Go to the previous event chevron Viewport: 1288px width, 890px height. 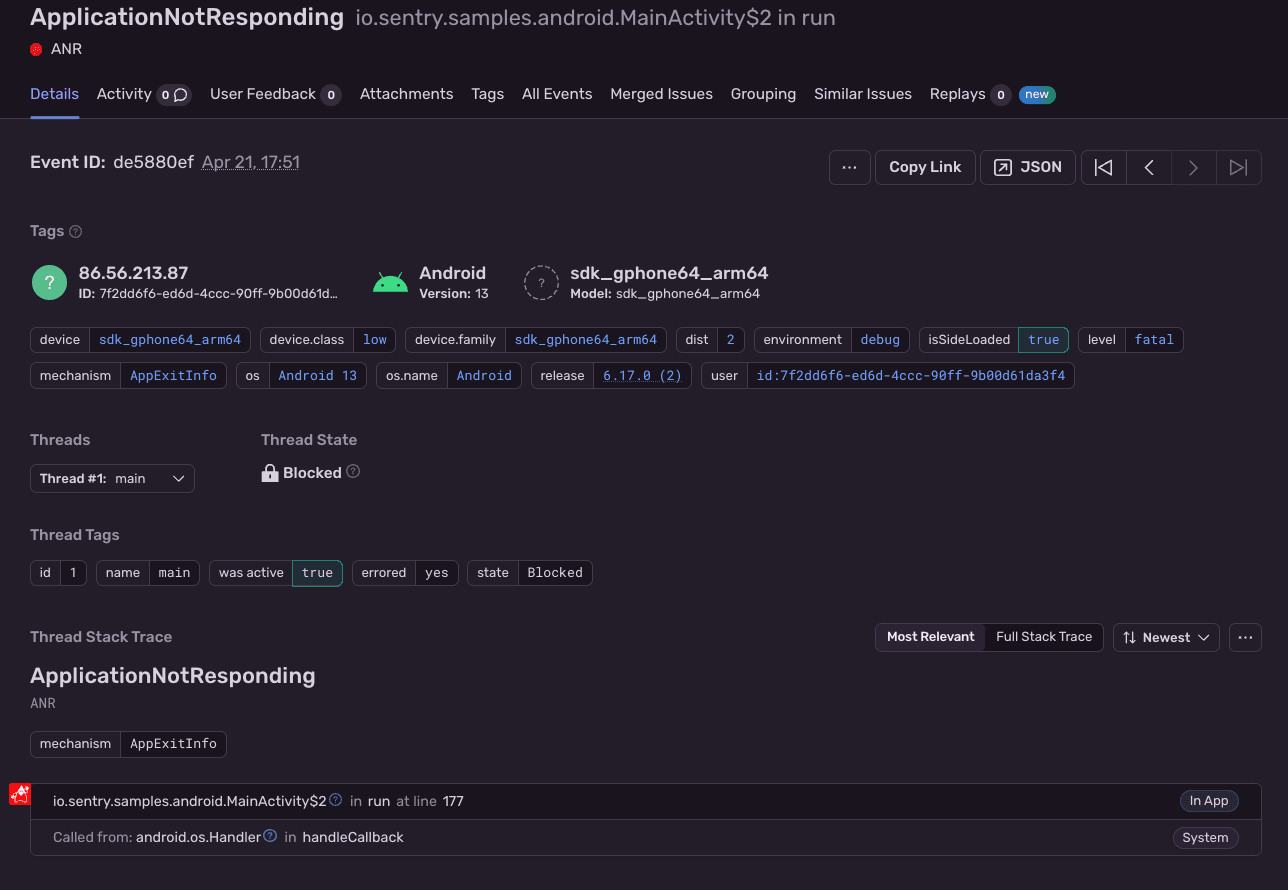(x=1149, y=167)
